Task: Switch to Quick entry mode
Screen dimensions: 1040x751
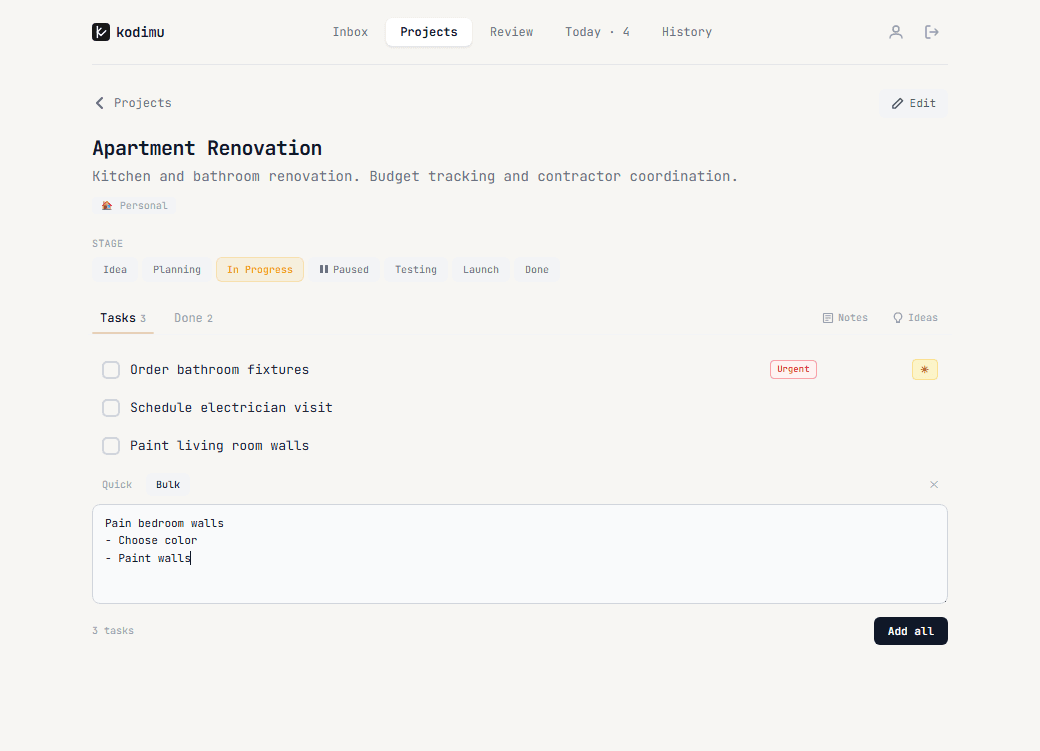Action: 117,484
